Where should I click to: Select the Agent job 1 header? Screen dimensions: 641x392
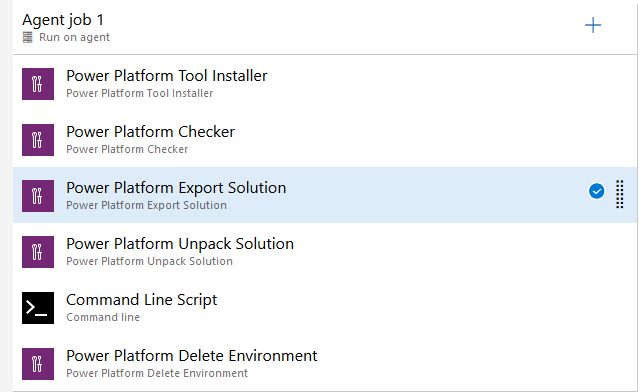[325, 27]
